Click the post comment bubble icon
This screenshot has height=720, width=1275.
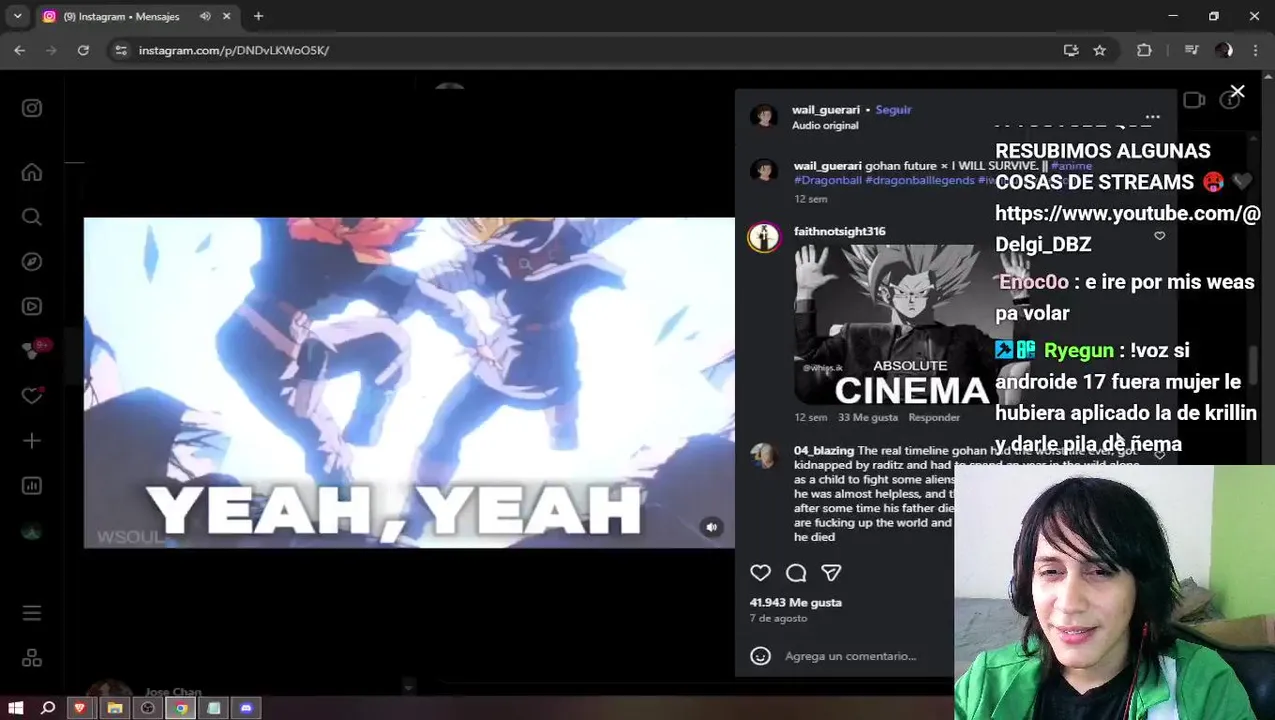pyautogui.click(x=796, y=573)
